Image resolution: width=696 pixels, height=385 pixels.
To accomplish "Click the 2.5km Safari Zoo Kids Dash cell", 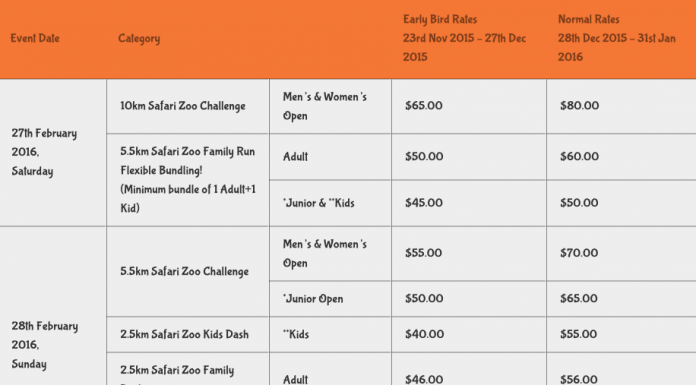I will [x=188, y=334].
